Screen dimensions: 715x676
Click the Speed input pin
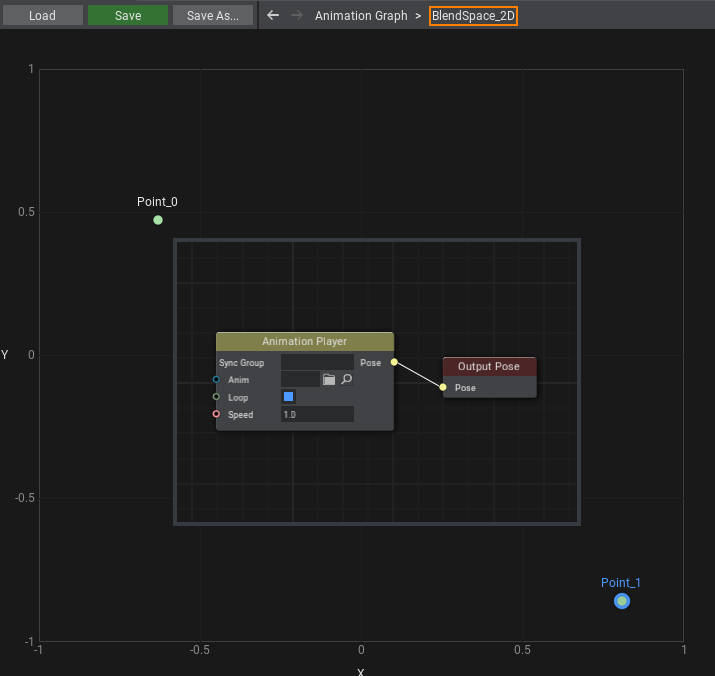click(x=216, y=414)
